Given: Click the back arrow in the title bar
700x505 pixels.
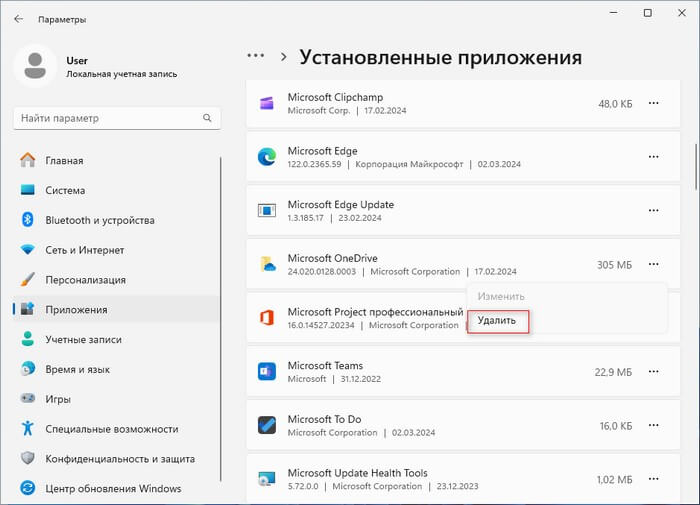Looking at the screenshot, I should pos(19,19).
